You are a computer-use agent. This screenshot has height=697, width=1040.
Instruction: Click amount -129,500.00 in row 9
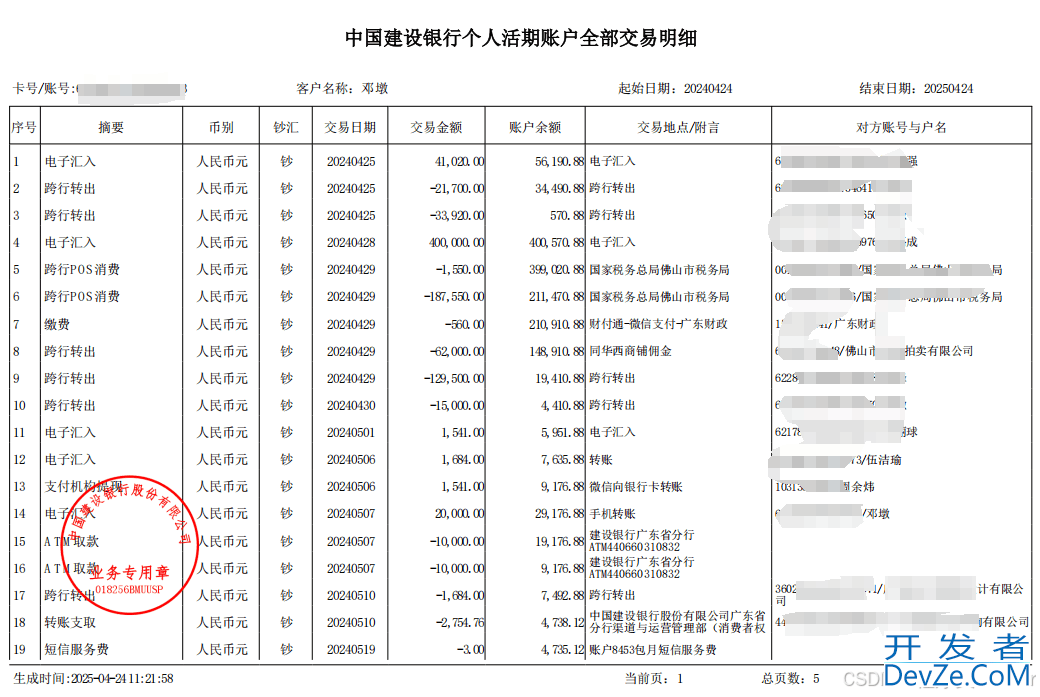pyautogui.click(x=454, y=379)
